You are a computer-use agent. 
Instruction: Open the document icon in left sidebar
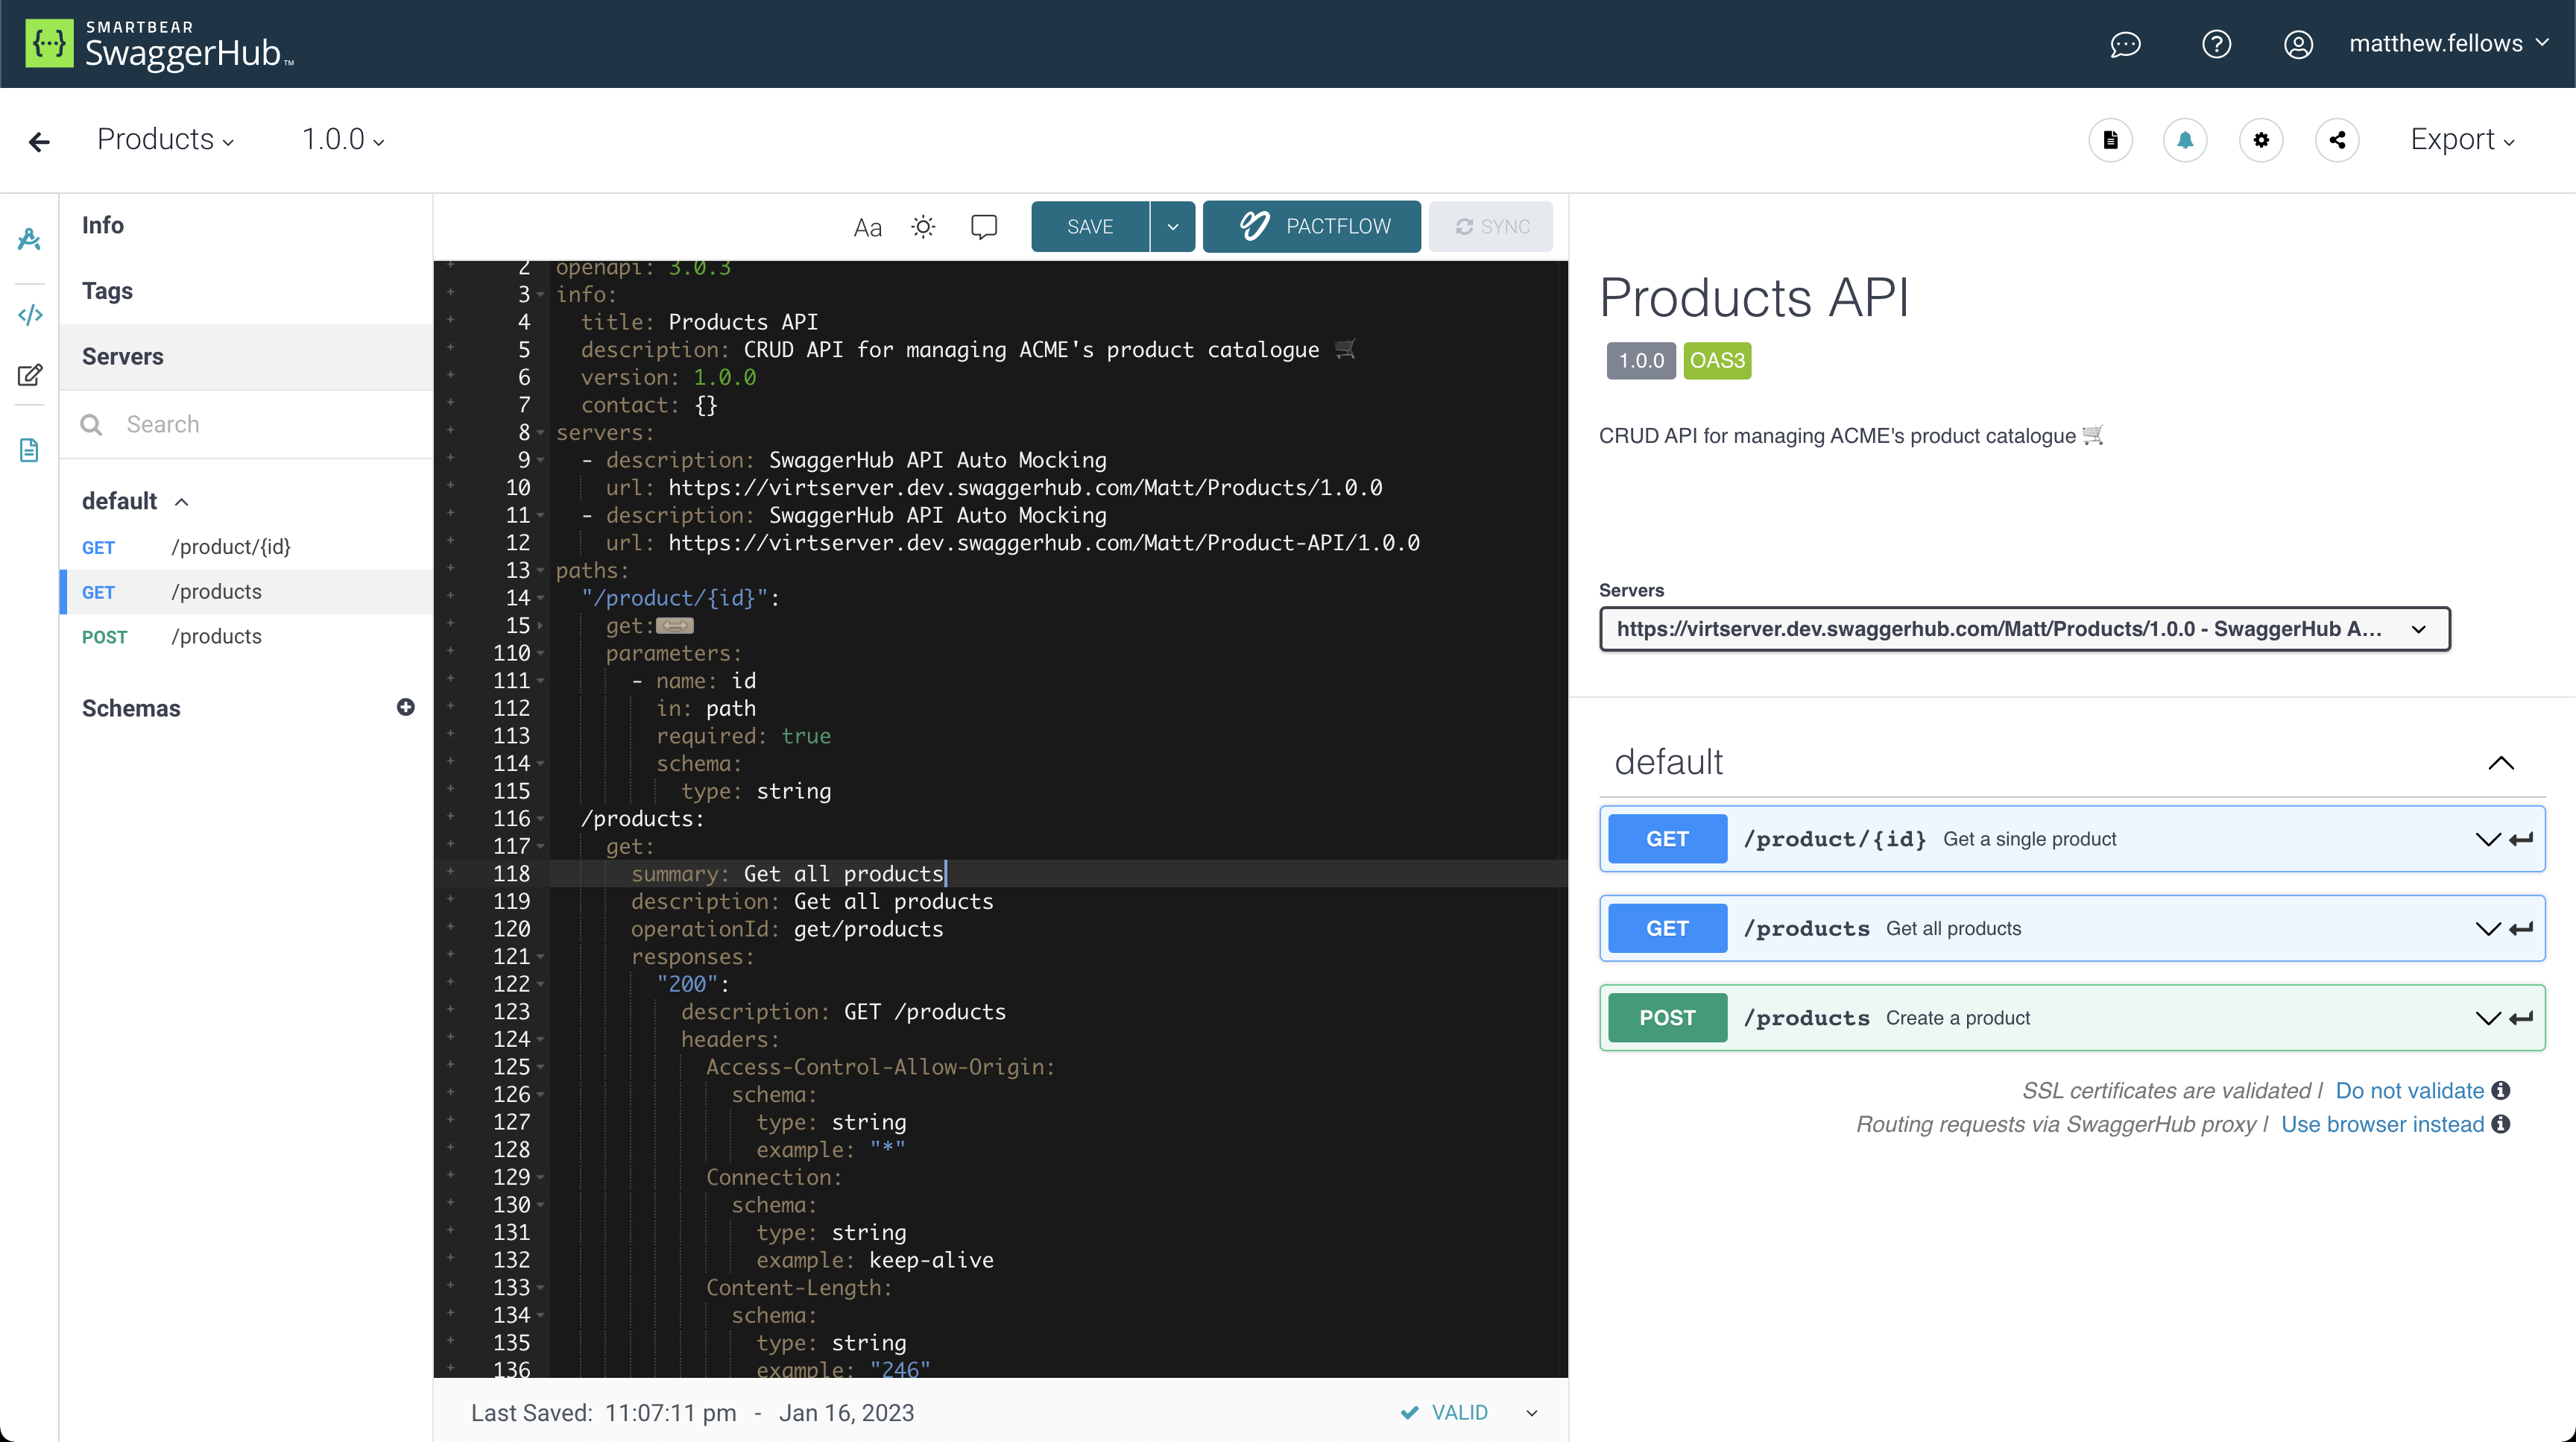tap(29, 449)
